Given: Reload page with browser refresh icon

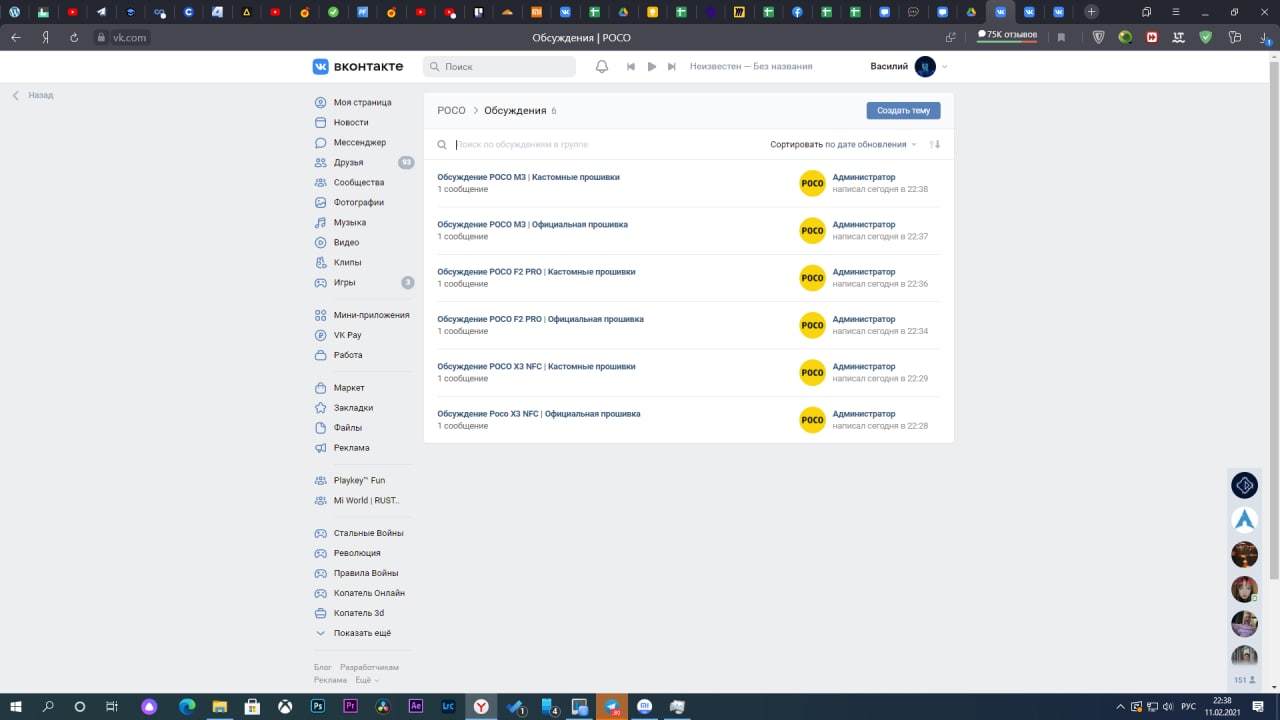Looking at the screenshot, I should [x=74, y=37].
